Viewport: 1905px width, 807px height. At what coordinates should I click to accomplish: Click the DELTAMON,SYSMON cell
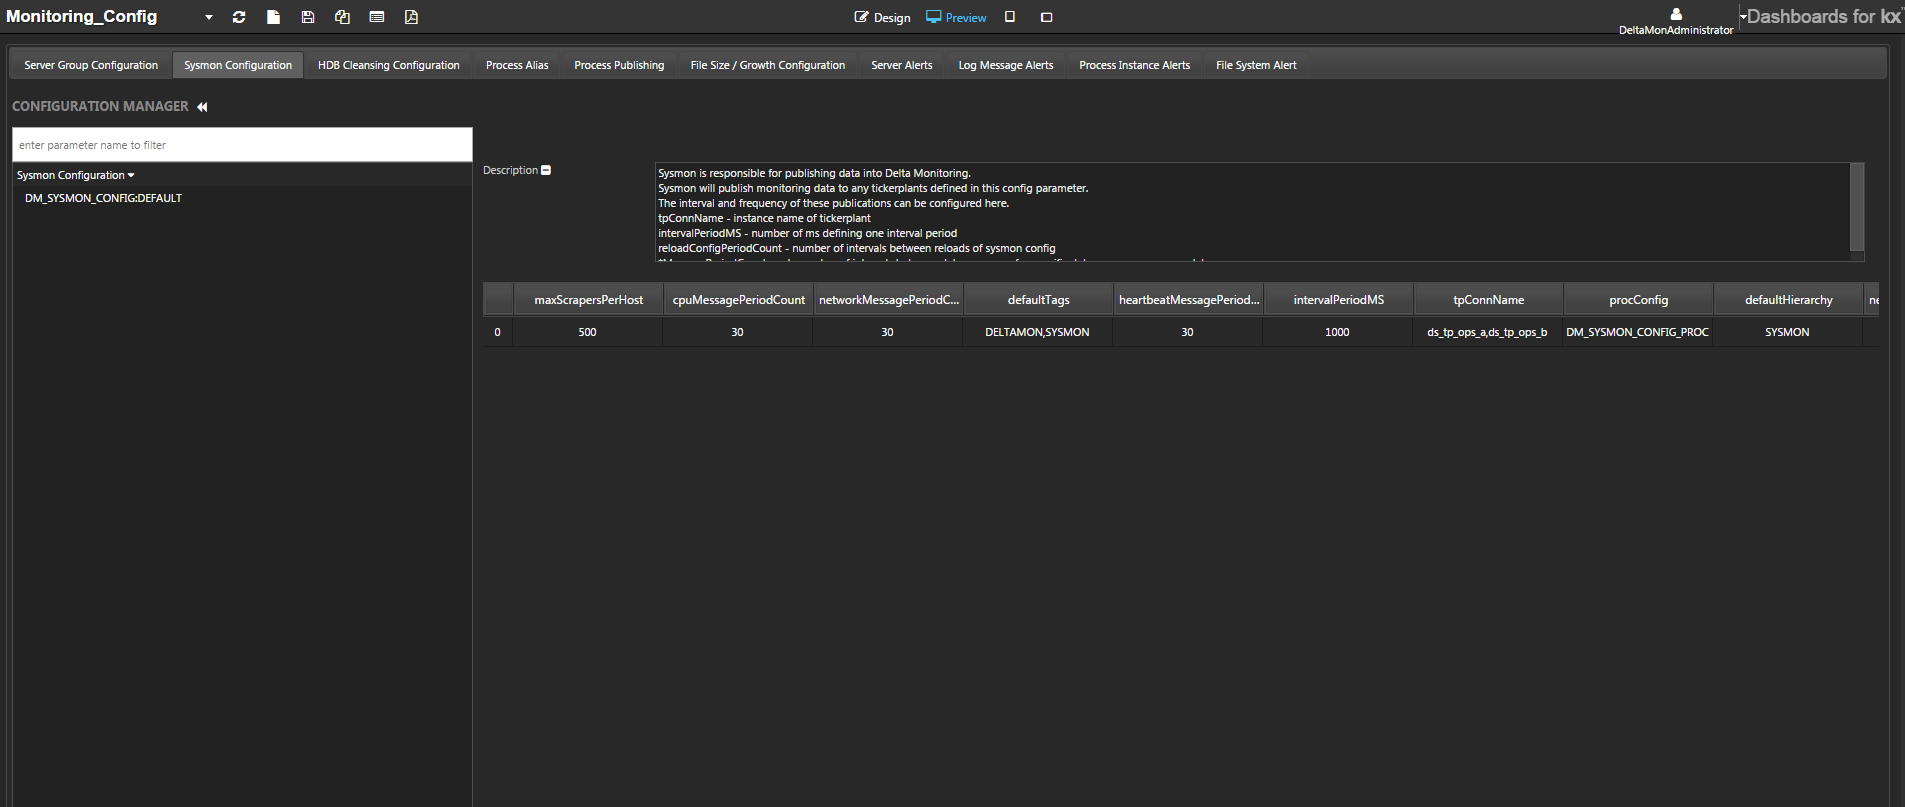click(x=1038, y=332)
